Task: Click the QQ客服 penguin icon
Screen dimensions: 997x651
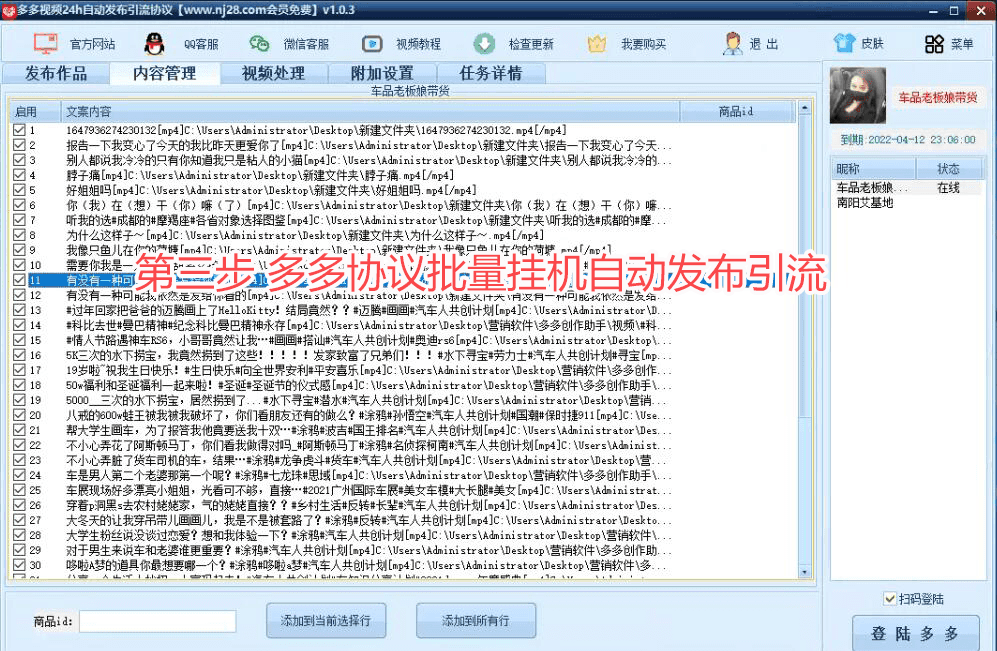Action: click(155, 44)
